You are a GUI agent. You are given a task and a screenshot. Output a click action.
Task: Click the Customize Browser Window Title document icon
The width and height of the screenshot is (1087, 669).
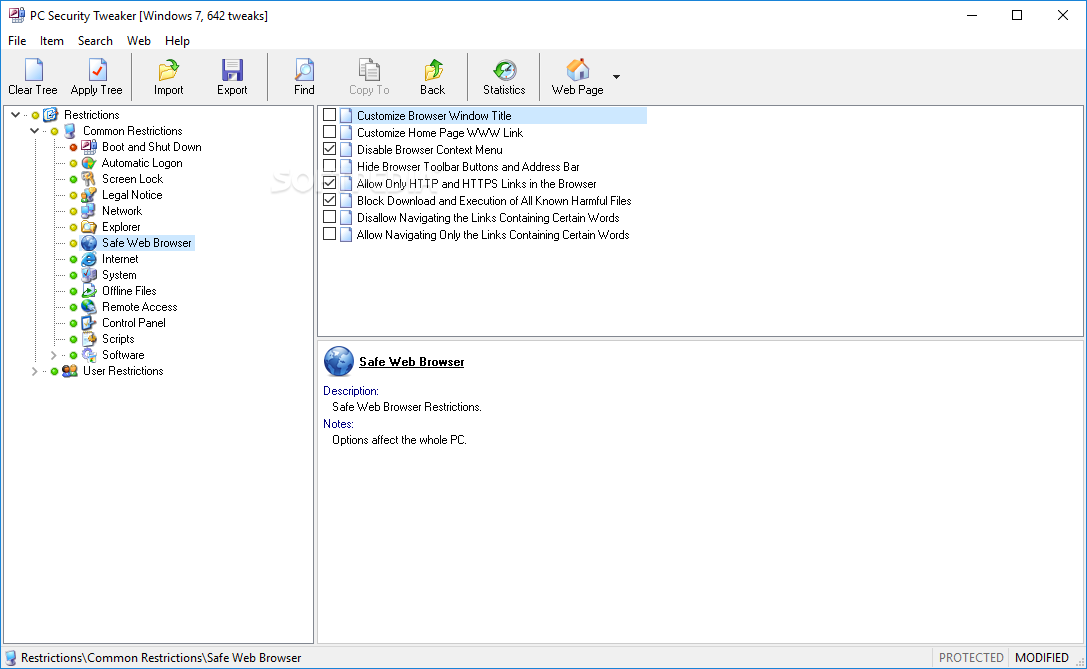346,116
